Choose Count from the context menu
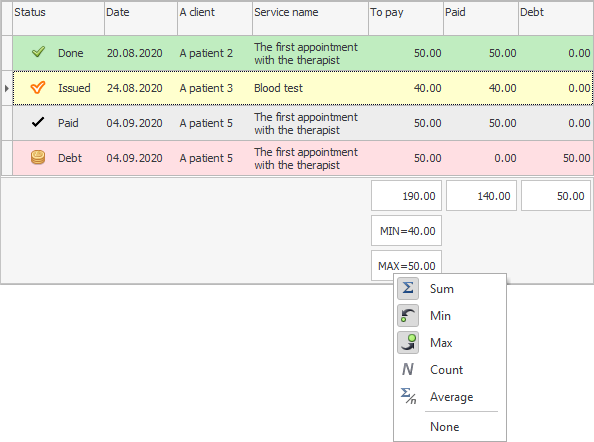594x442 pixels. click(x=450, y=370)
